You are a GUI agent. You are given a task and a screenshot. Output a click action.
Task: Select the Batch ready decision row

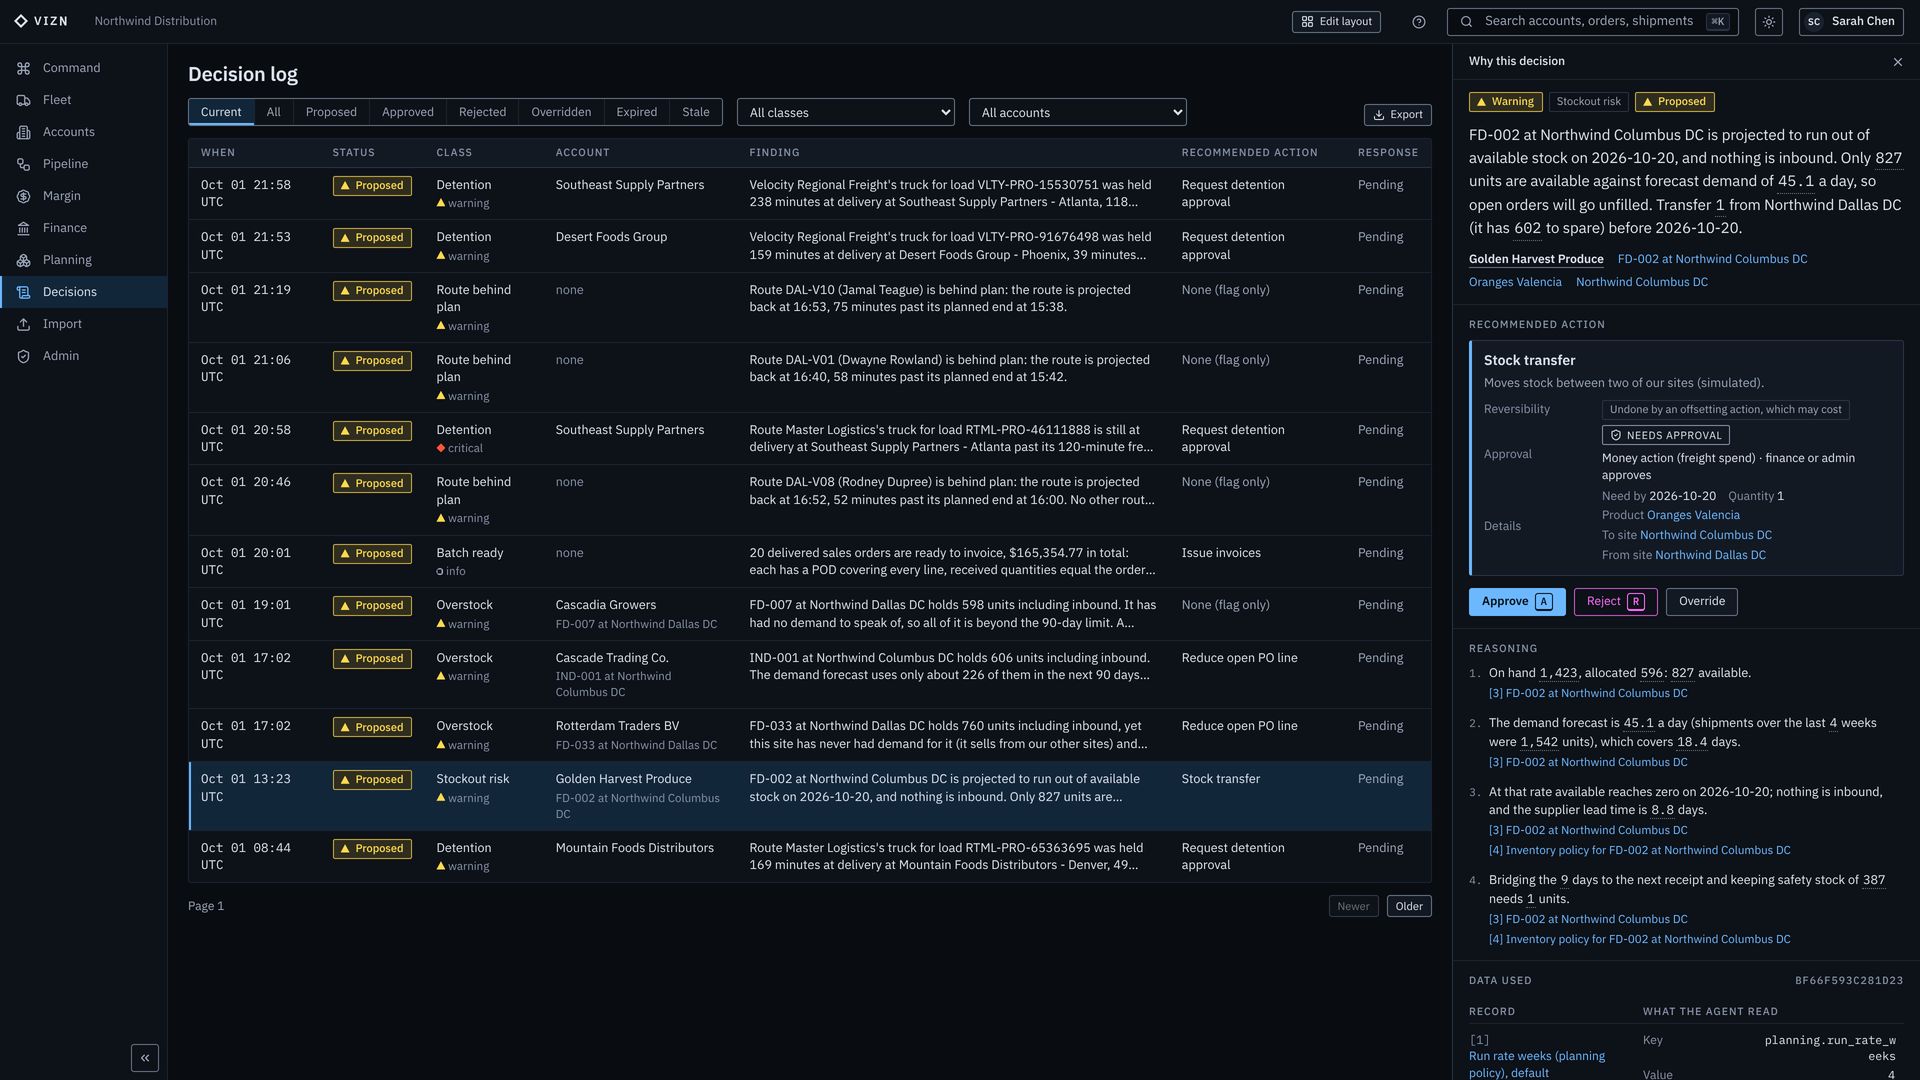[809, 562]
